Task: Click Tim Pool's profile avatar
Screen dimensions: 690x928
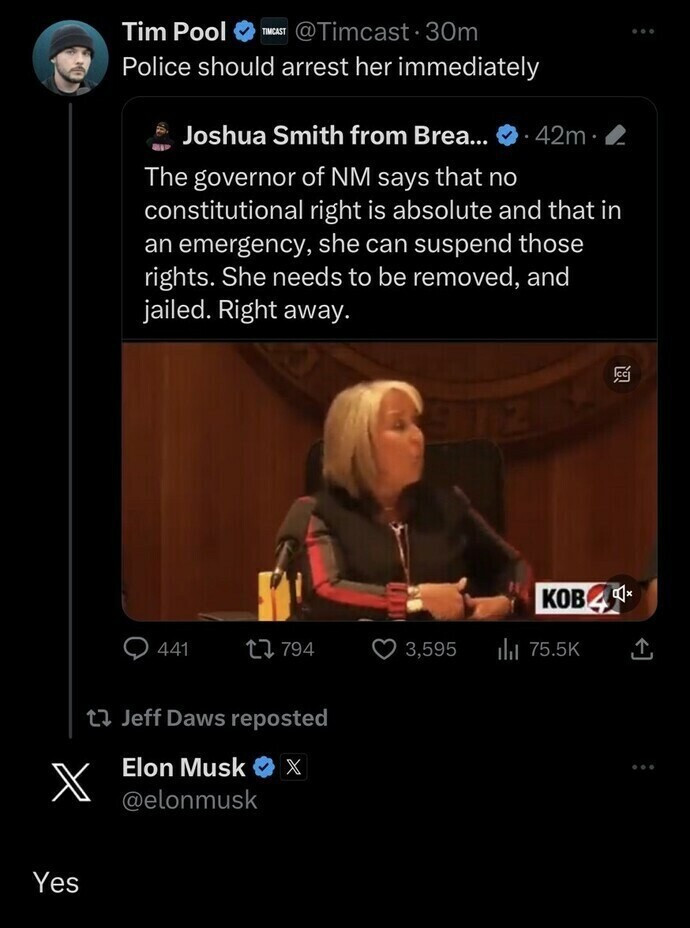Action: click(70, 57)
